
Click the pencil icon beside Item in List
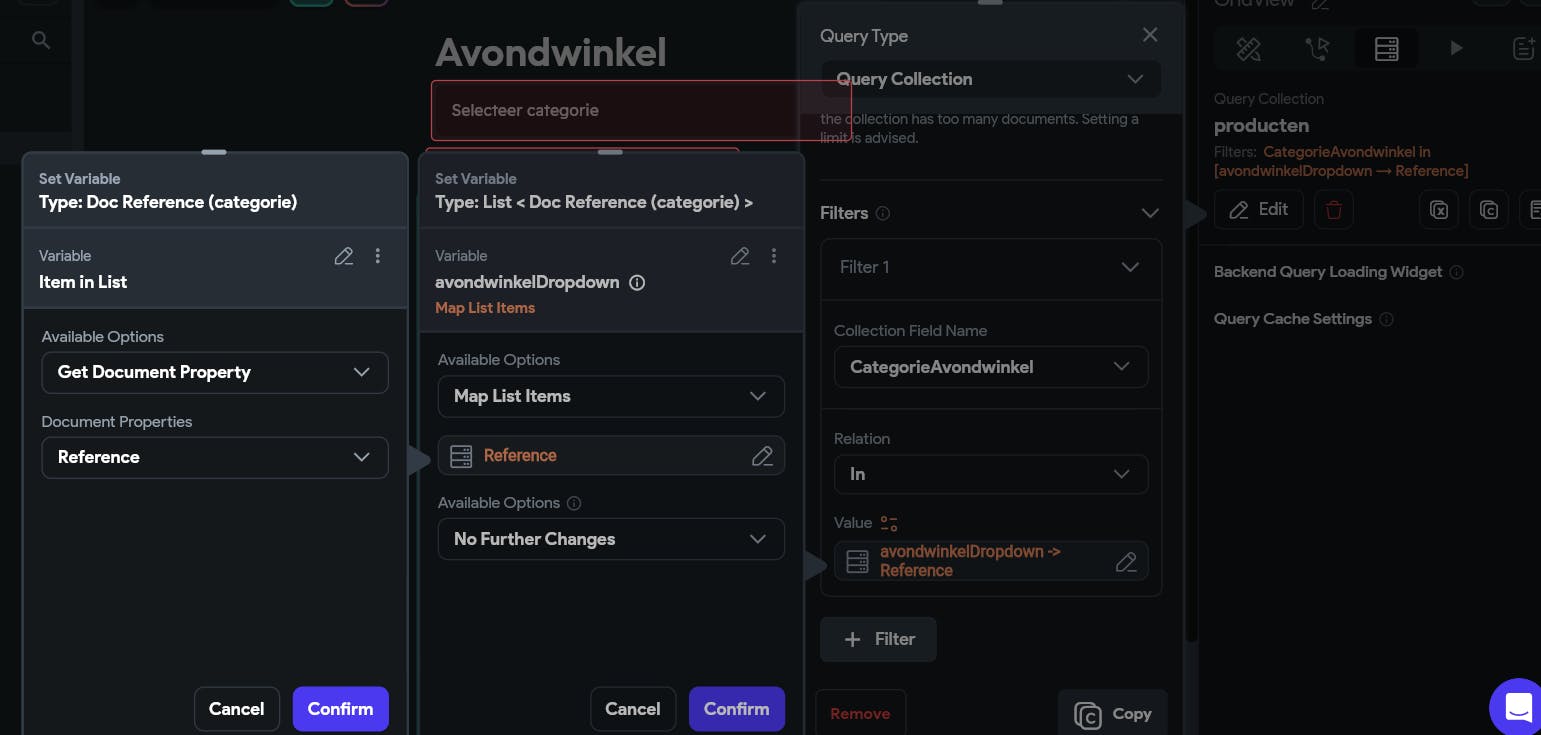click(x=344, y=256)
